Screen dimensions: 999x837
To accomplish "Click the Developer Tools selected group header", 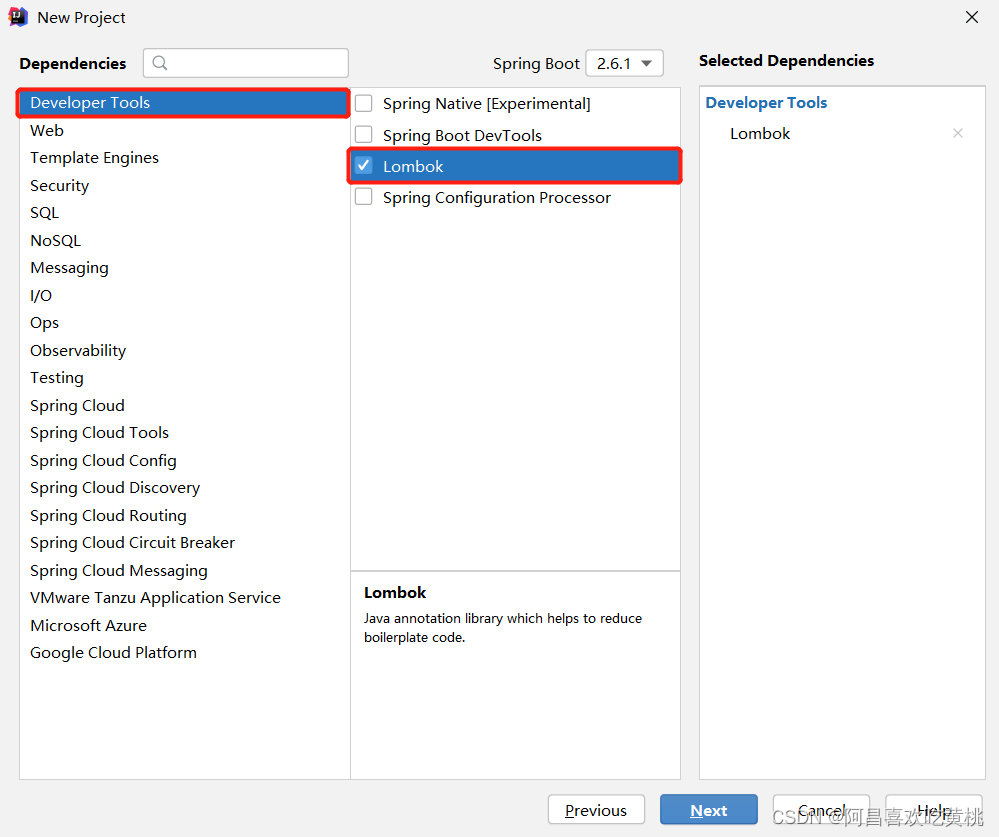I will click(766, 103).
